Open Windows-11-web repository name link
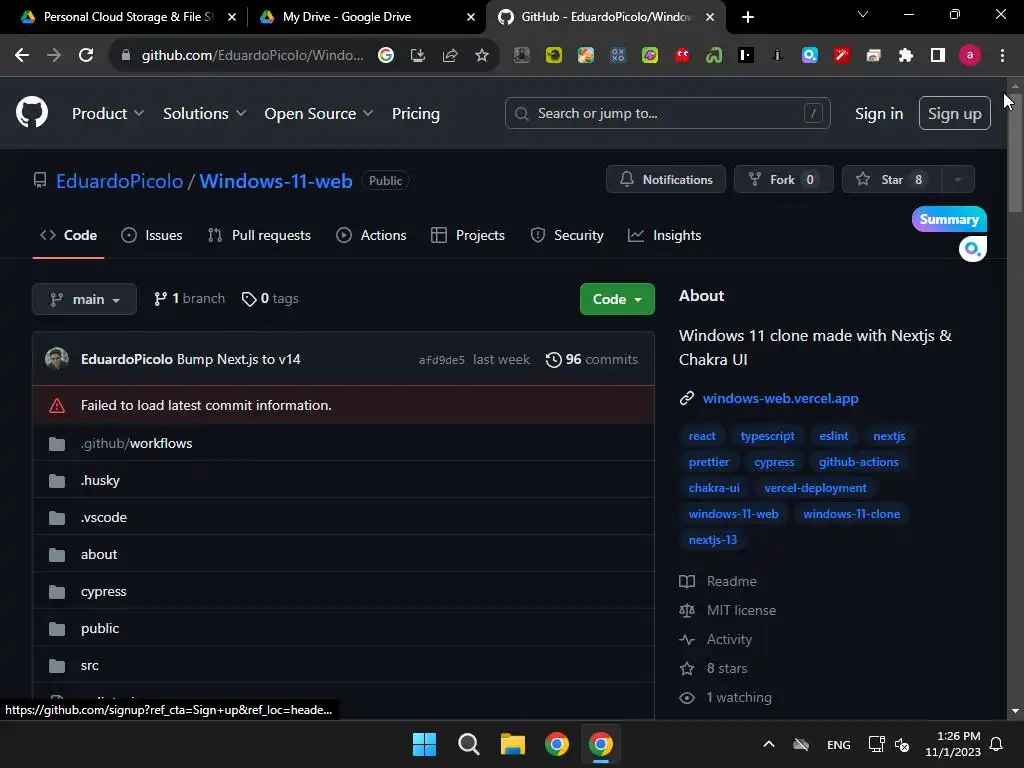The height and width of the screenshot is (768, 1024). 276,181
